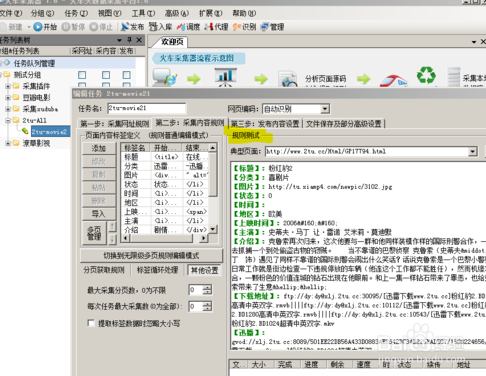Tick 发布 checkbox for 测试分组 row
486x376 pixels.
click(126, 75)
